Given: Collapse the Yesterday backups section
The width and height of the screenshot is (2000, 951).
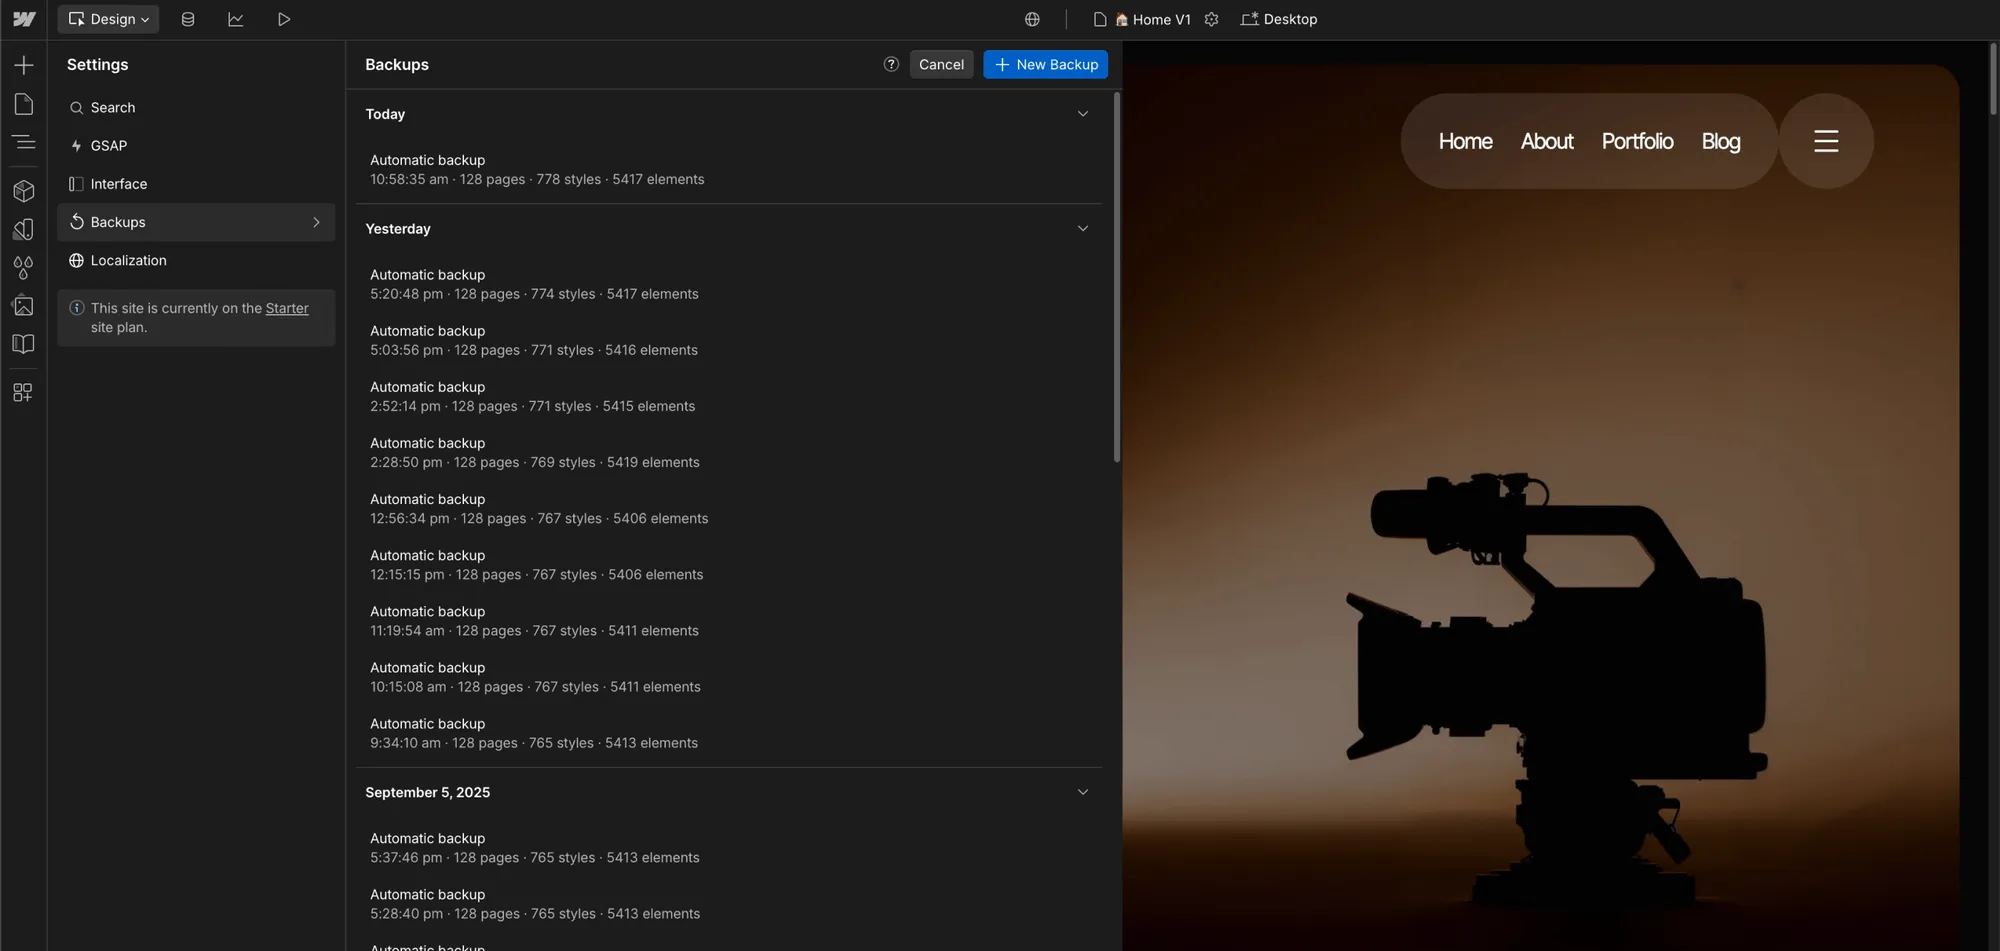Looking at the screenshot, I should pyautogui.click(x=1083, y=228).
